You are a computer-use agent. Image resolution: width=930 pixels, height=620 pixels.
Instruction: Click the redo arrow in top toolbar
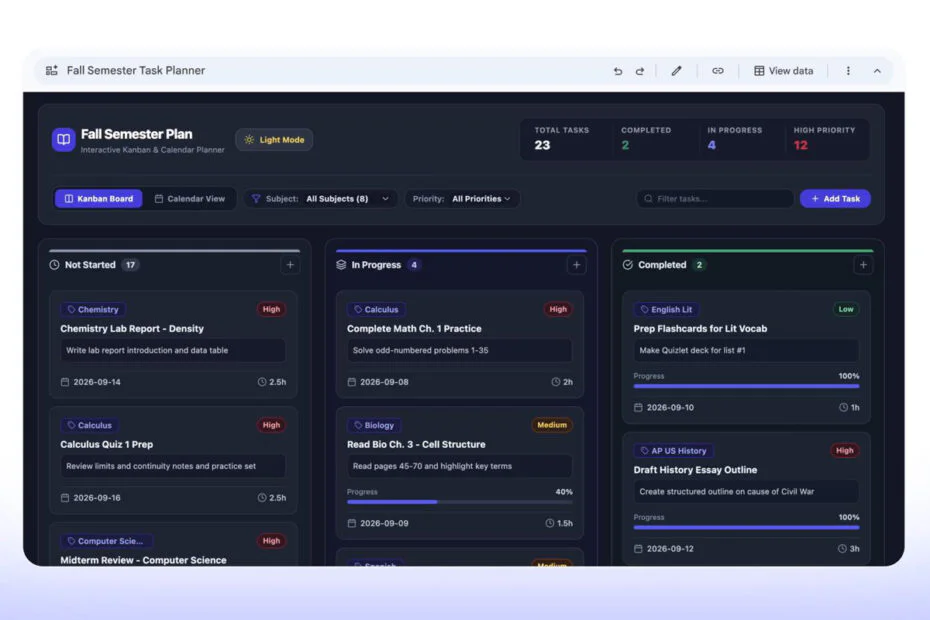pyautogui.click(x=639, y=71)
